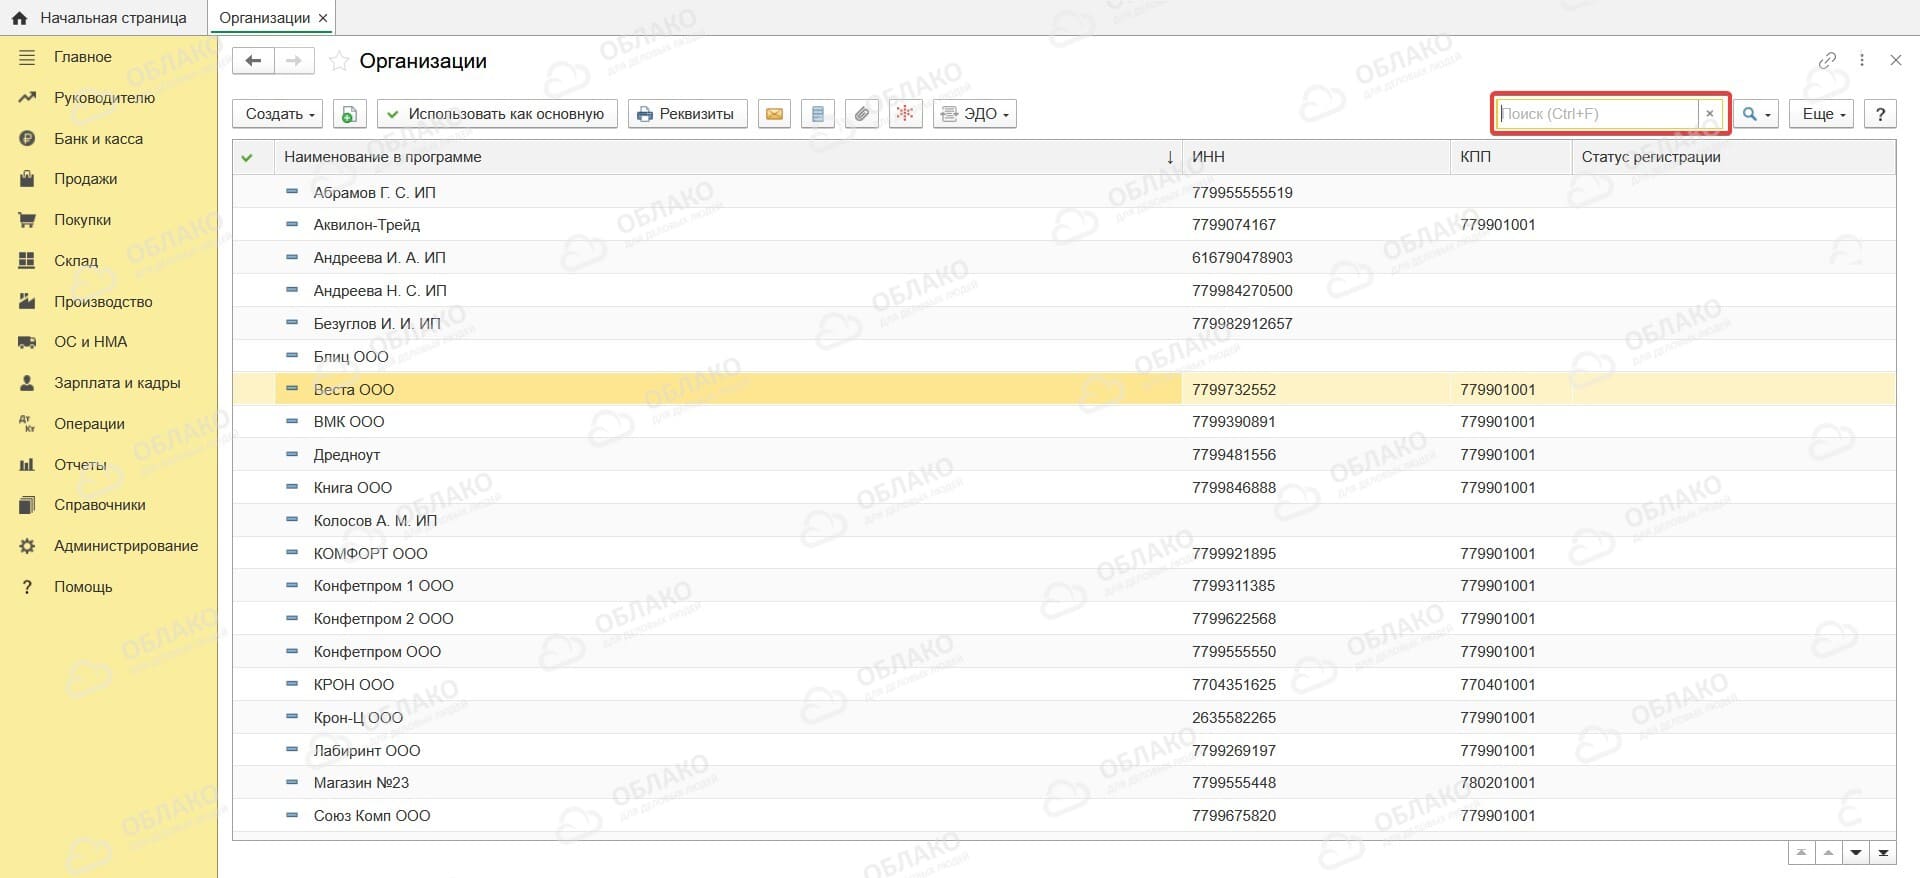1920x878 pixels.
Task: Click the document list icon in toolbar
Action: pyautogui.click(x=818, y=114)
